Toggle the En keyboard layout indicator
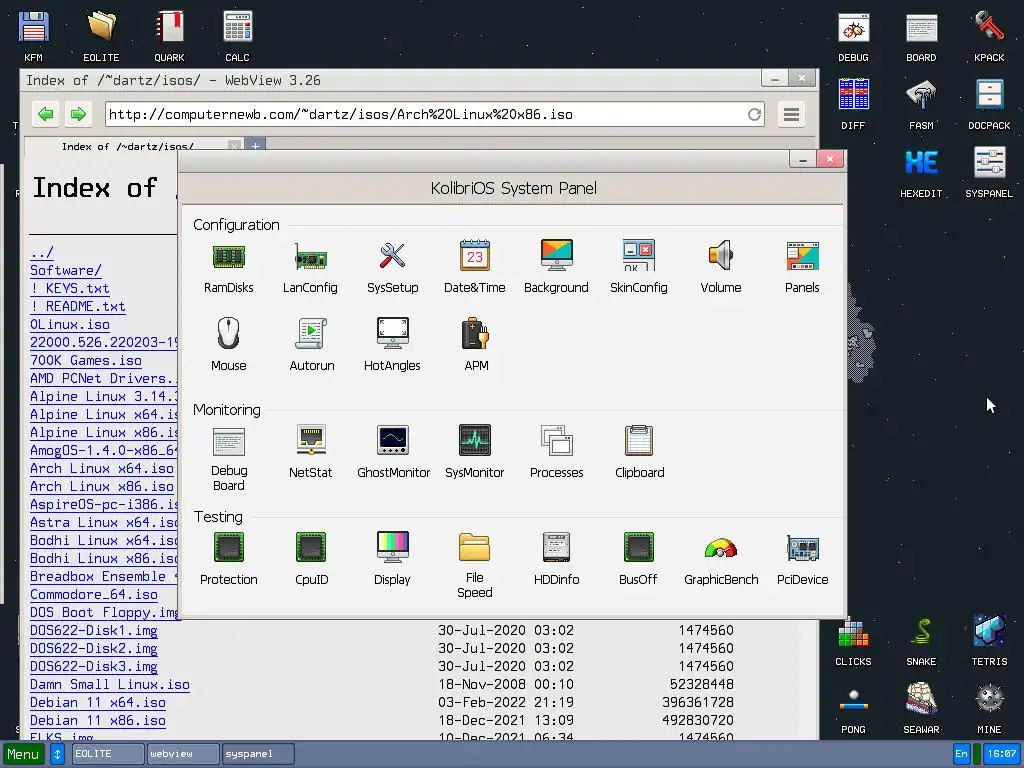 click(x=961, y=754)
